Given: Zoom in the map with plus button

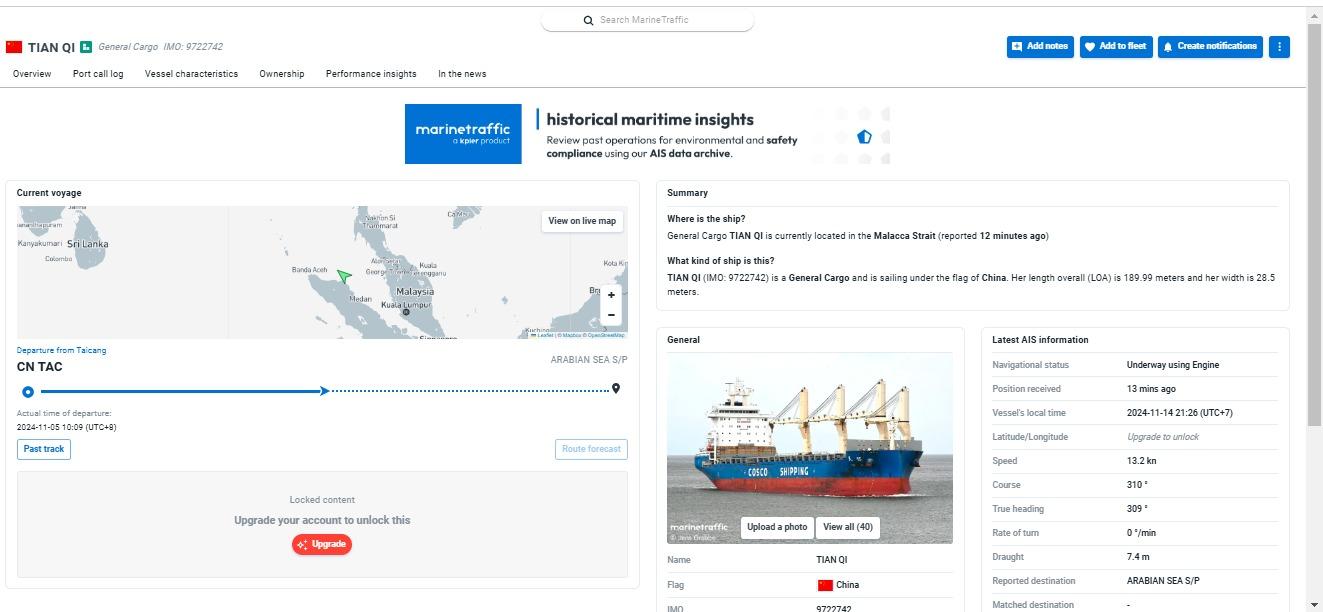Looking at the screenshot, I should click(611, 295).
